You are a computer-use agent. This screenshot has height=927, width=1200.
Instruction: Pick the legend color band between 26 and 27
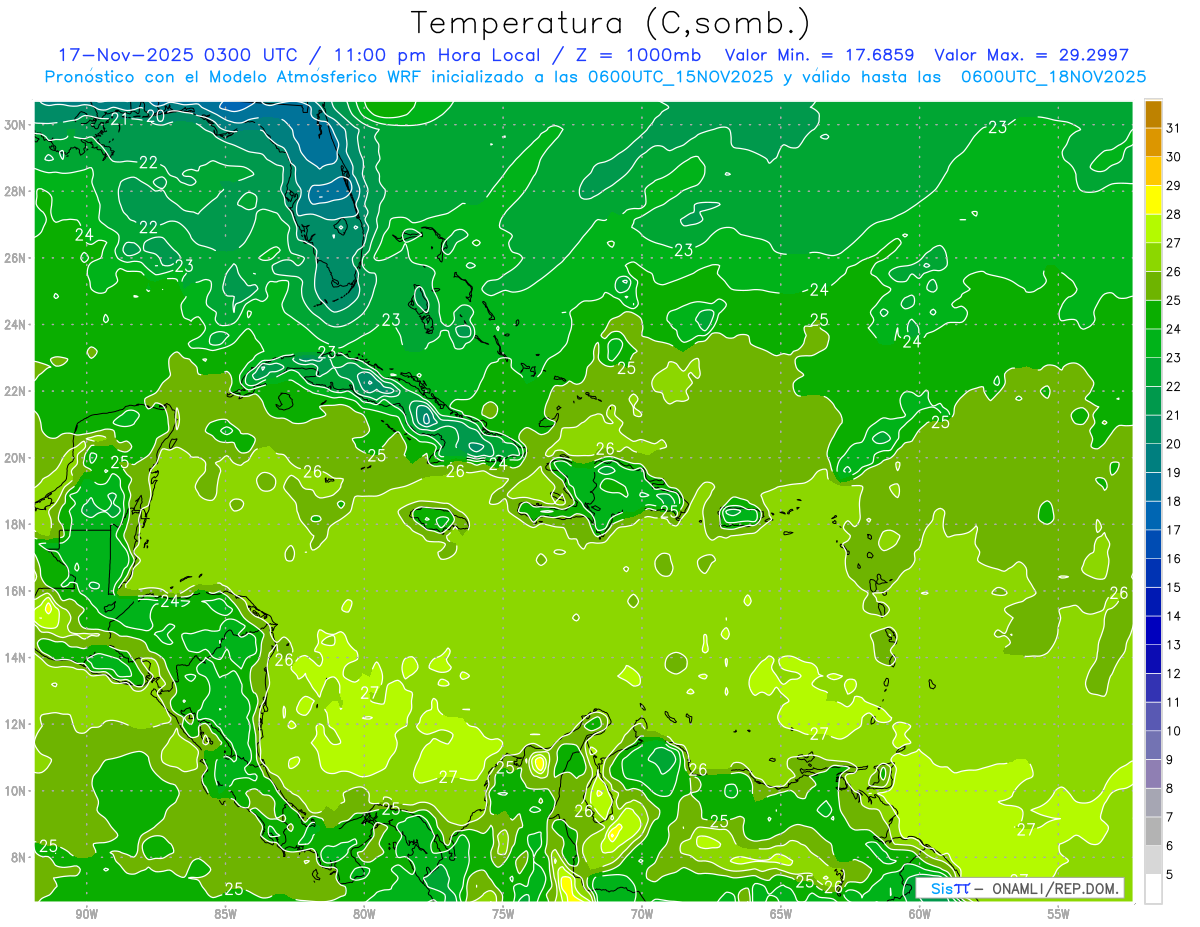point(1153,258)
